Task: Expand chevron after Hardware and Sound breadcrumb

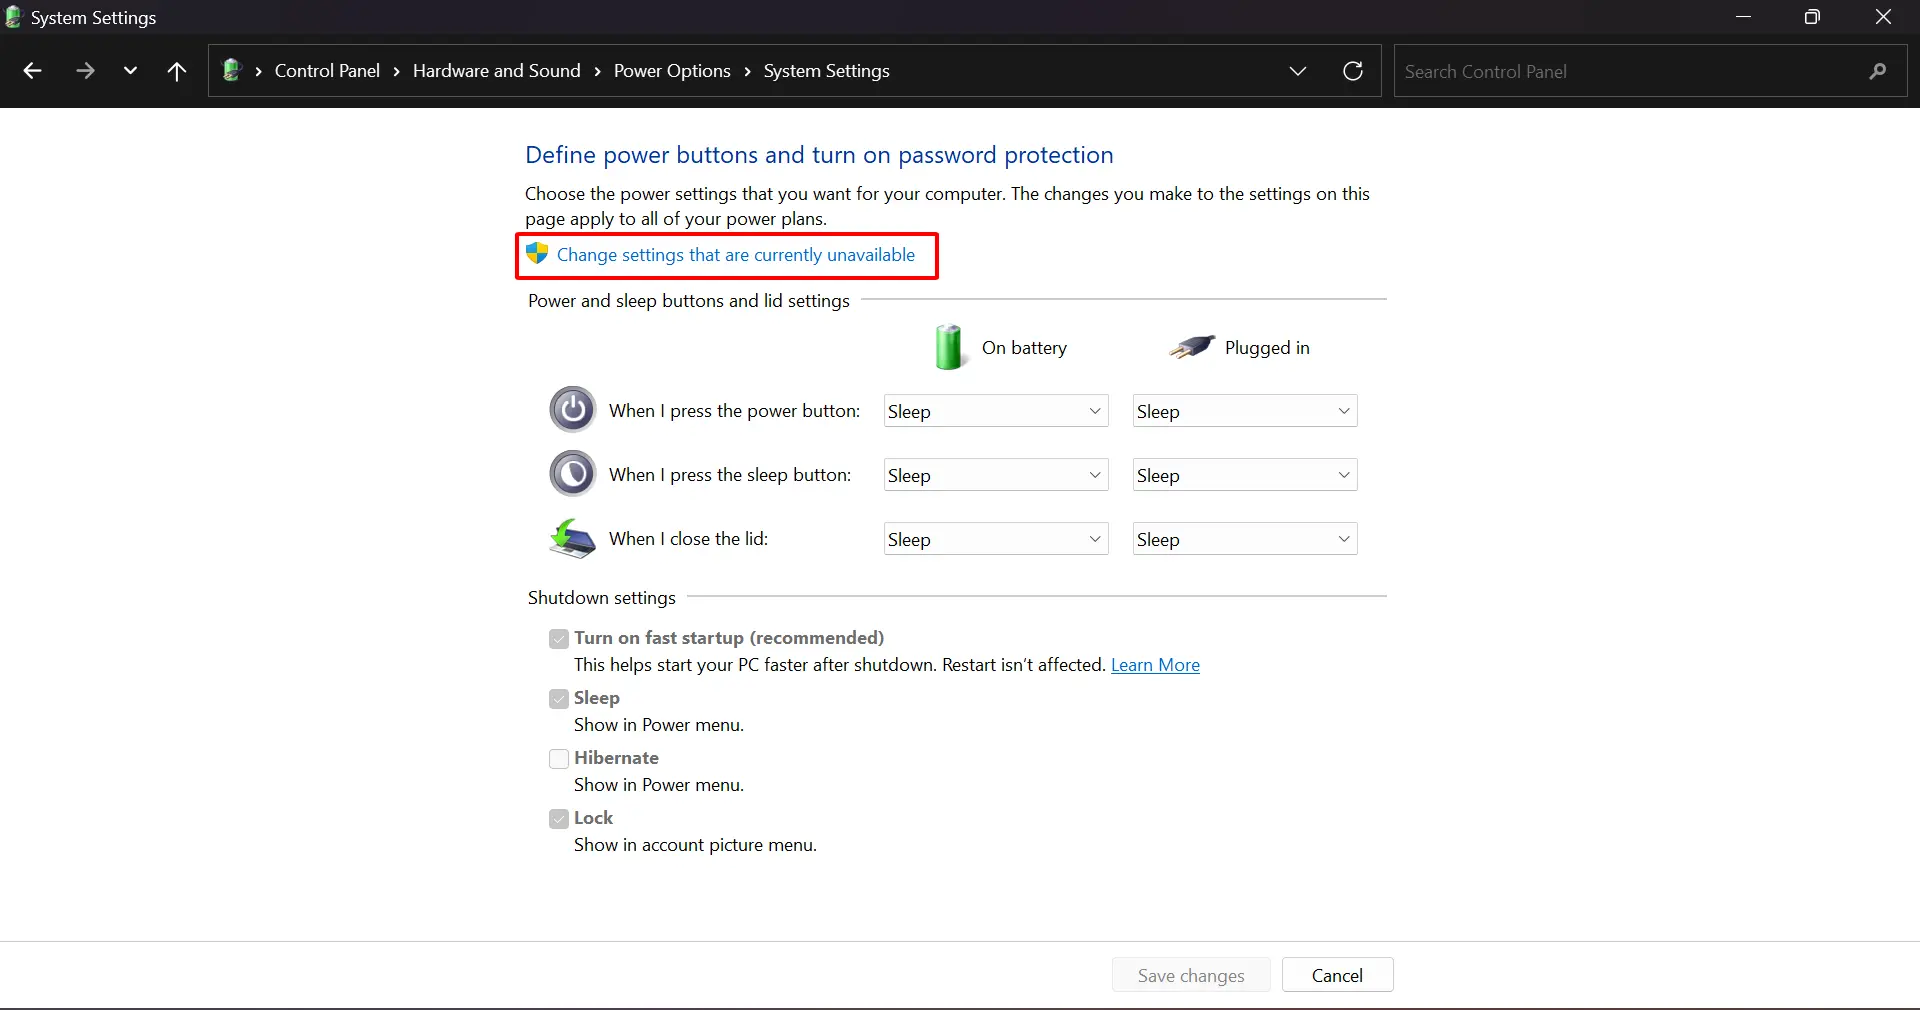Action: click(597, 71)
